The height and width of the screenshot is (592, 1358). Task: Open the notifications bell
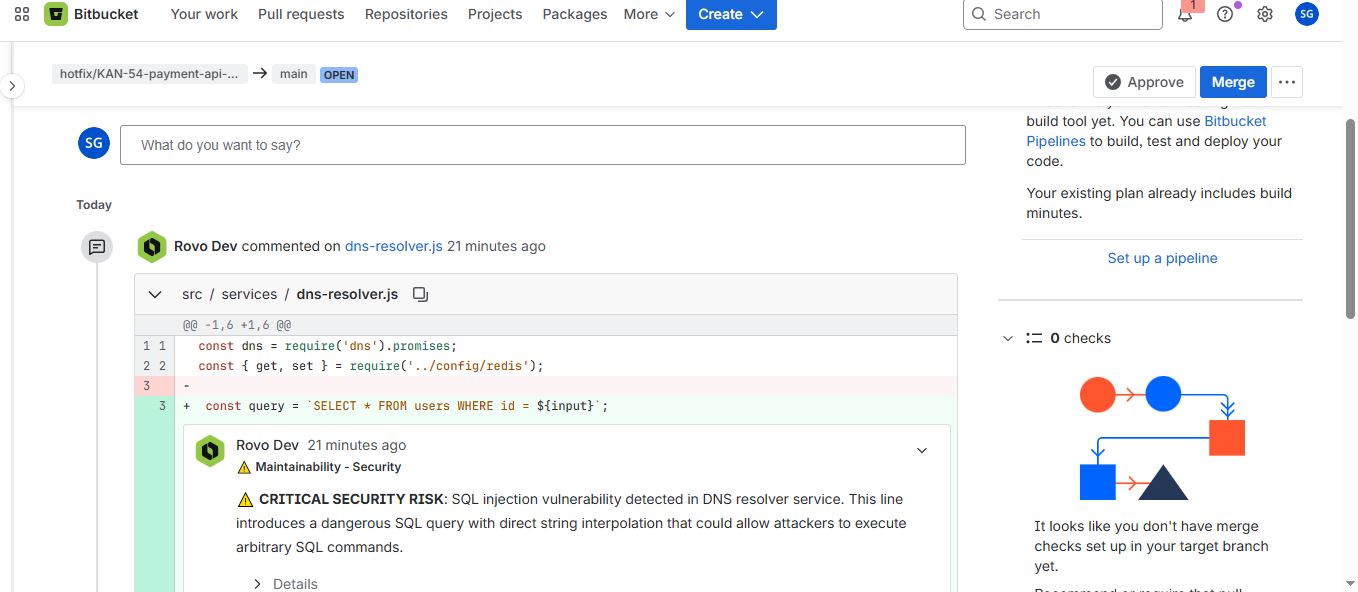1185,14
